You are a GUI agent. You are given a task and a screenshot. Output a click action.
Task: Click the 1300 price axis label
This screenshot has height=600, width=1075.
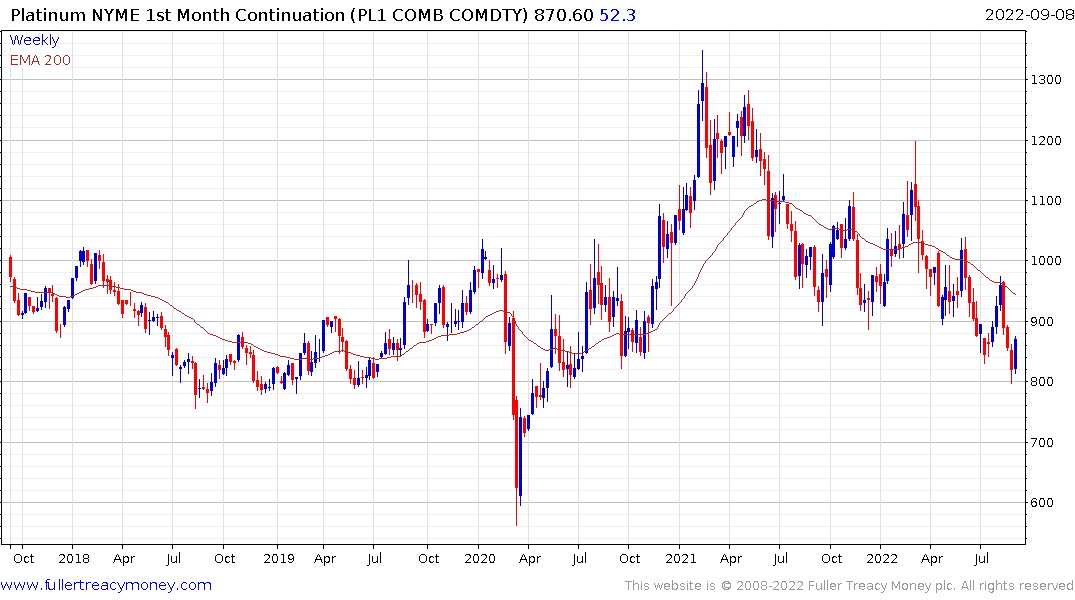pyautogui.click(x=1046, y=80)
